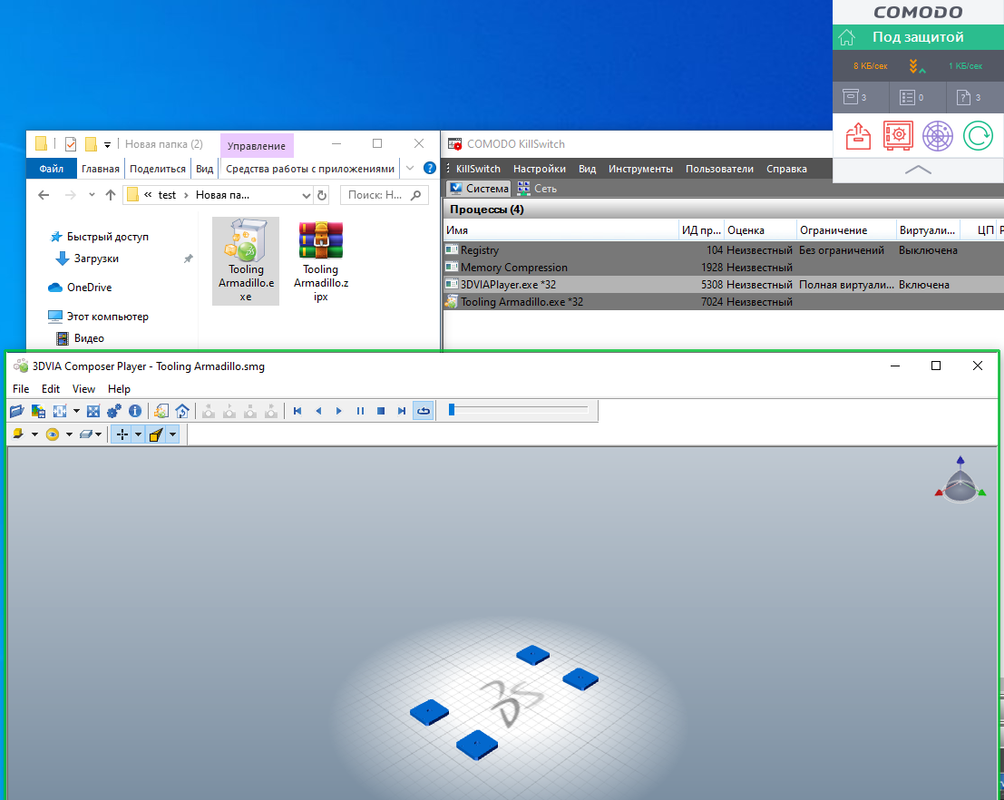Sort processes by Оценка column header
The image size is (1004, 800).
click(x=760, y=230)
